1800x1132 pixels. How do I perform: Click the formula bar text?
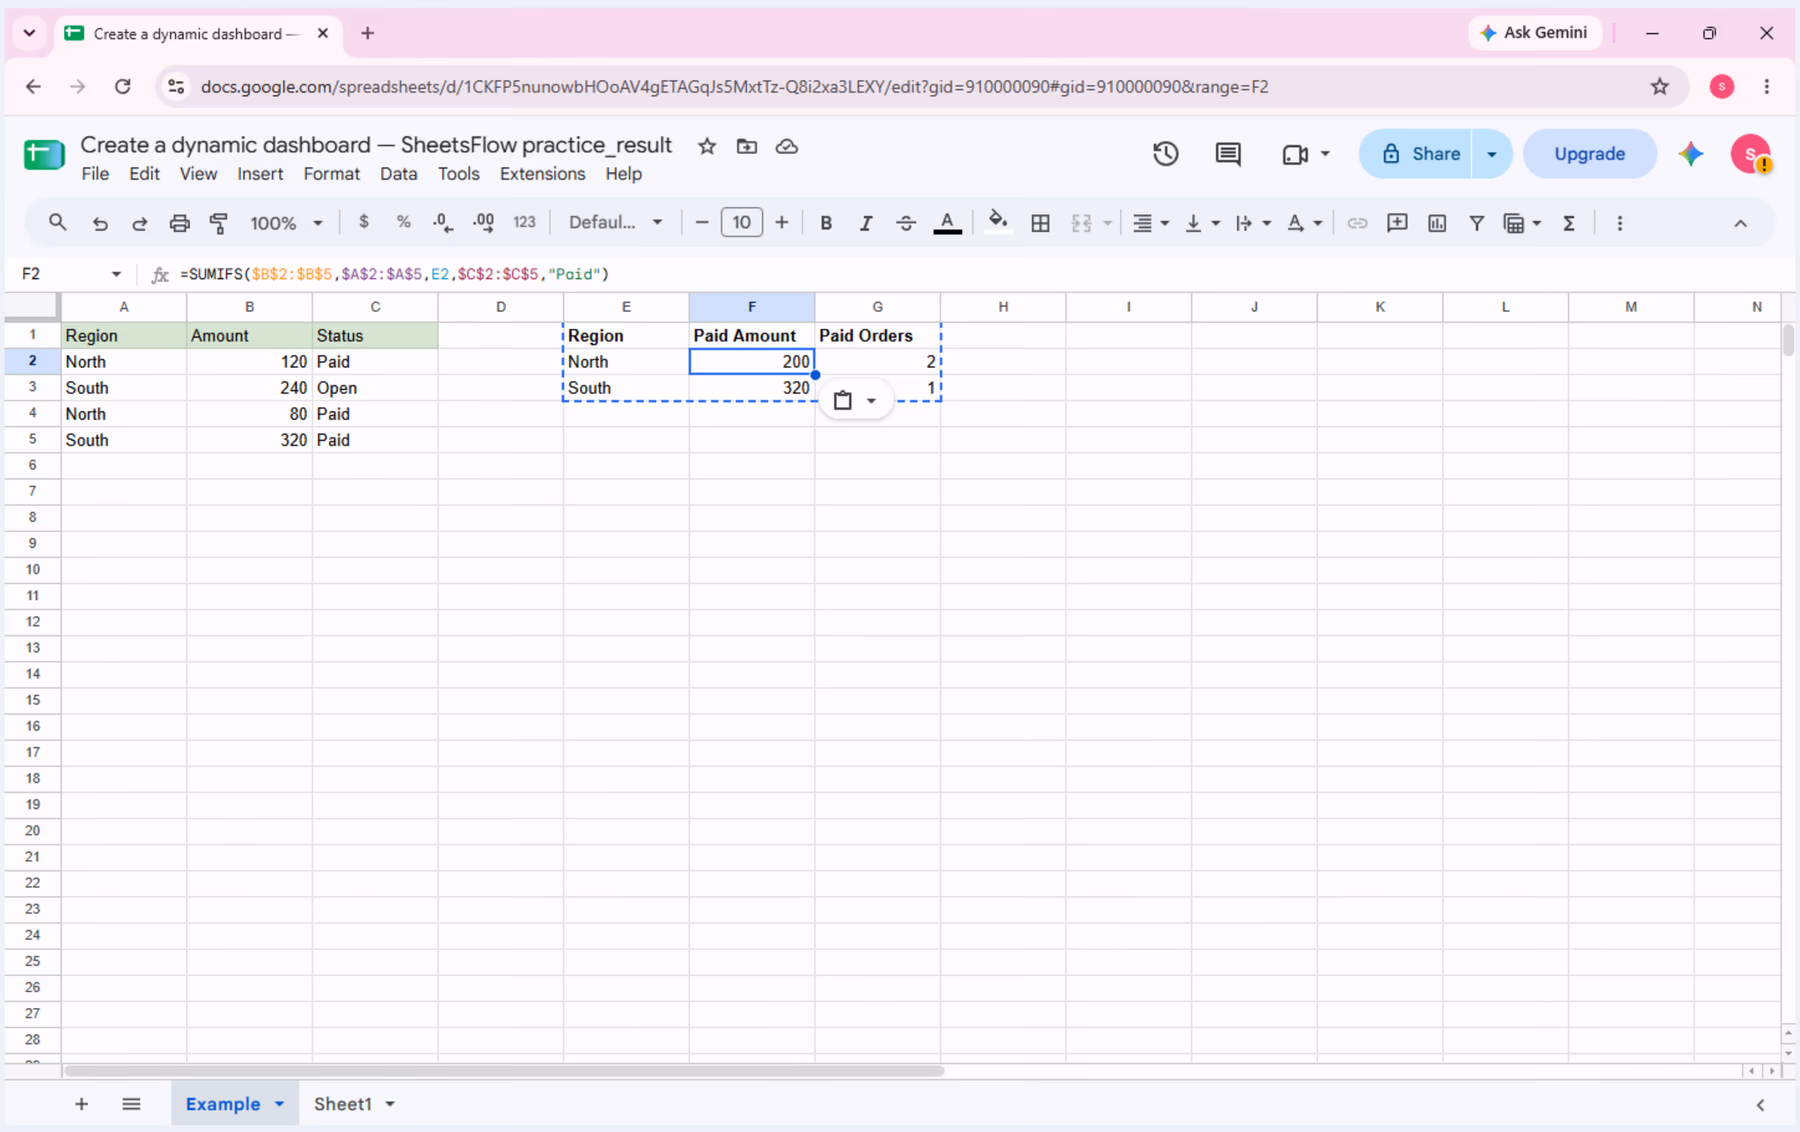click(x=395, y=274)
